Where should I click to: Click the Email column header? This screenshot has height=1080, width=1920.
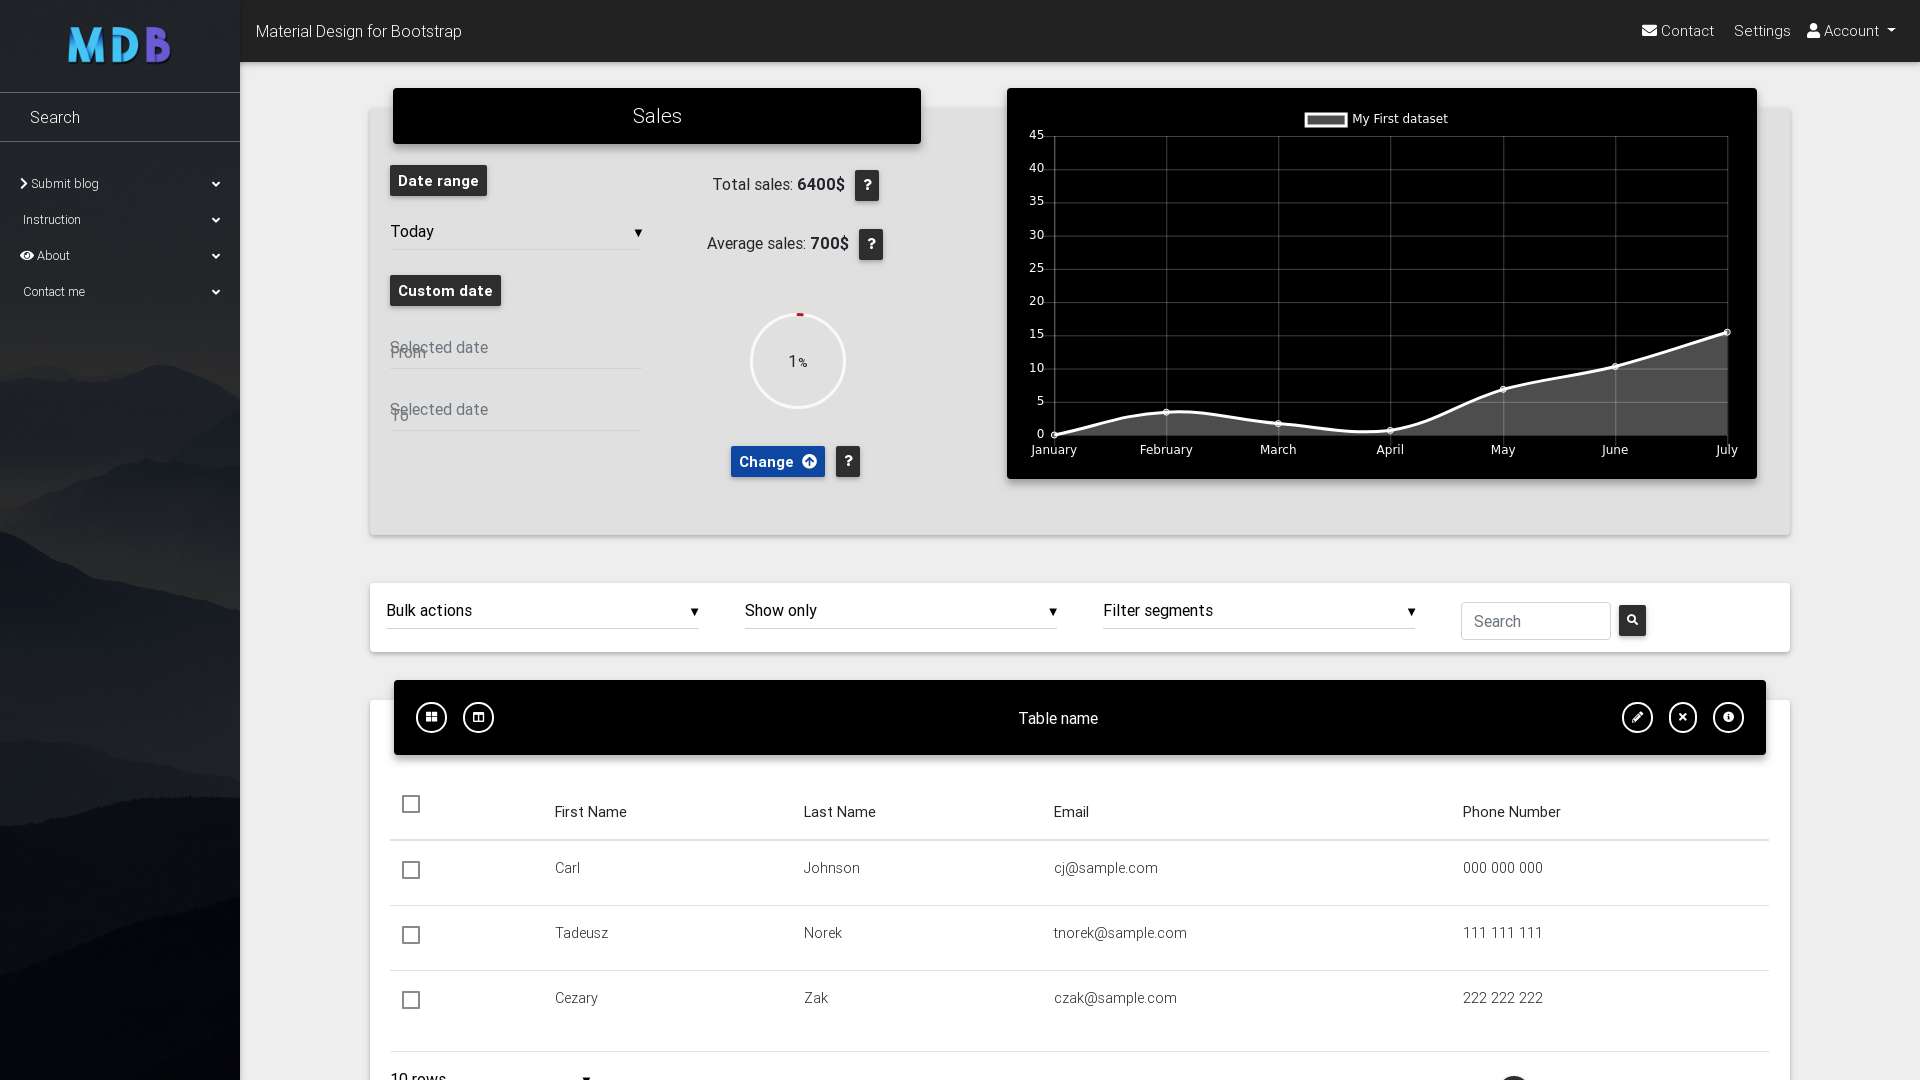coord(1071,812)
